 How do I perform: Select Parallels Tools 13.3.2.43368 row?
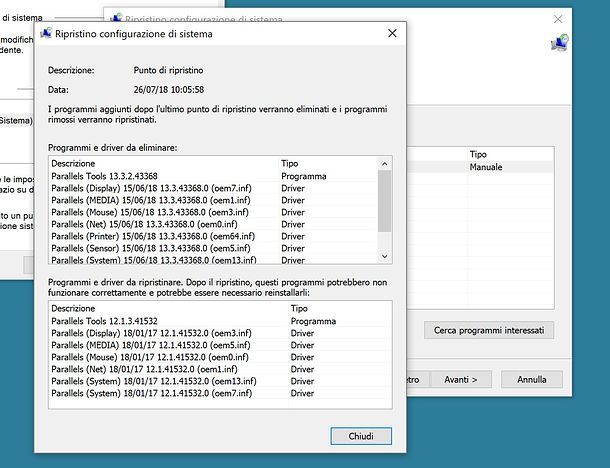(214, 176)
